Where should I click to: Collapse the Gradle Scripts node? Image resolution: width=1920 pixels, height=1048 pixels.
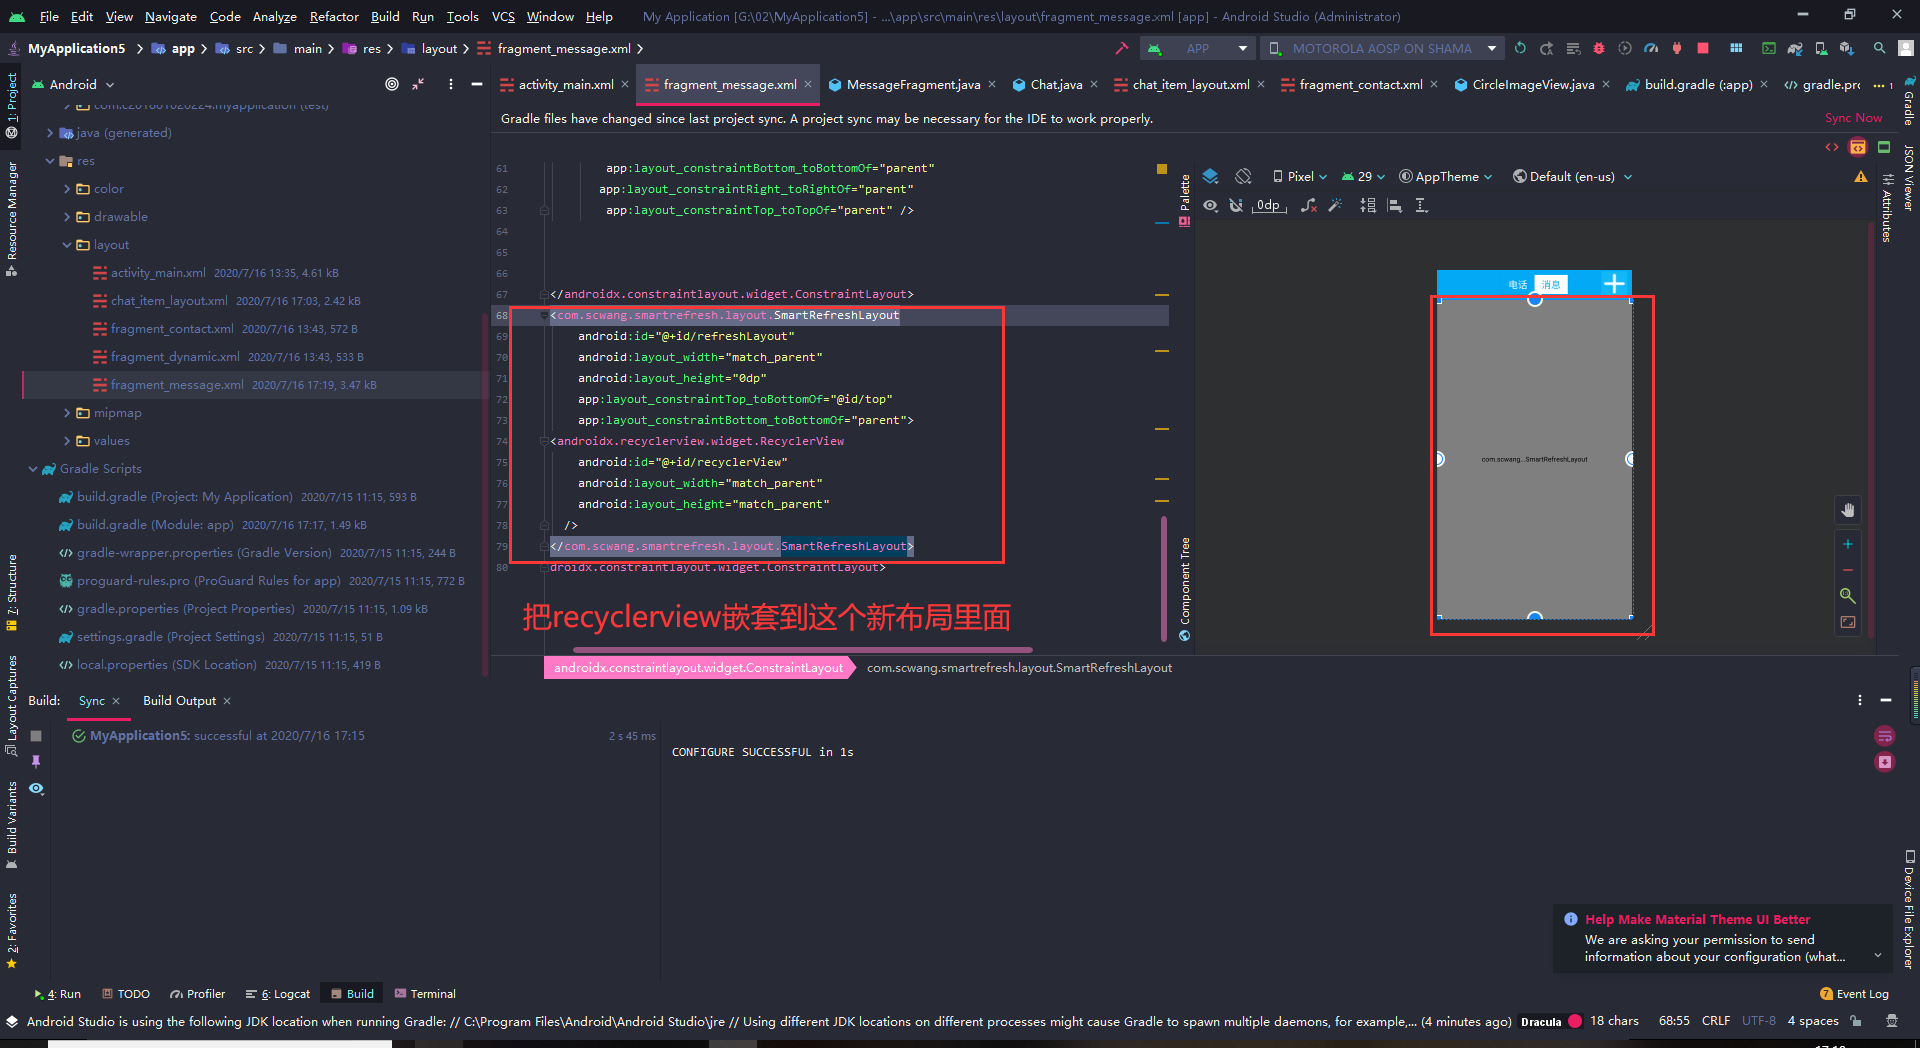[x=33, y=469]
